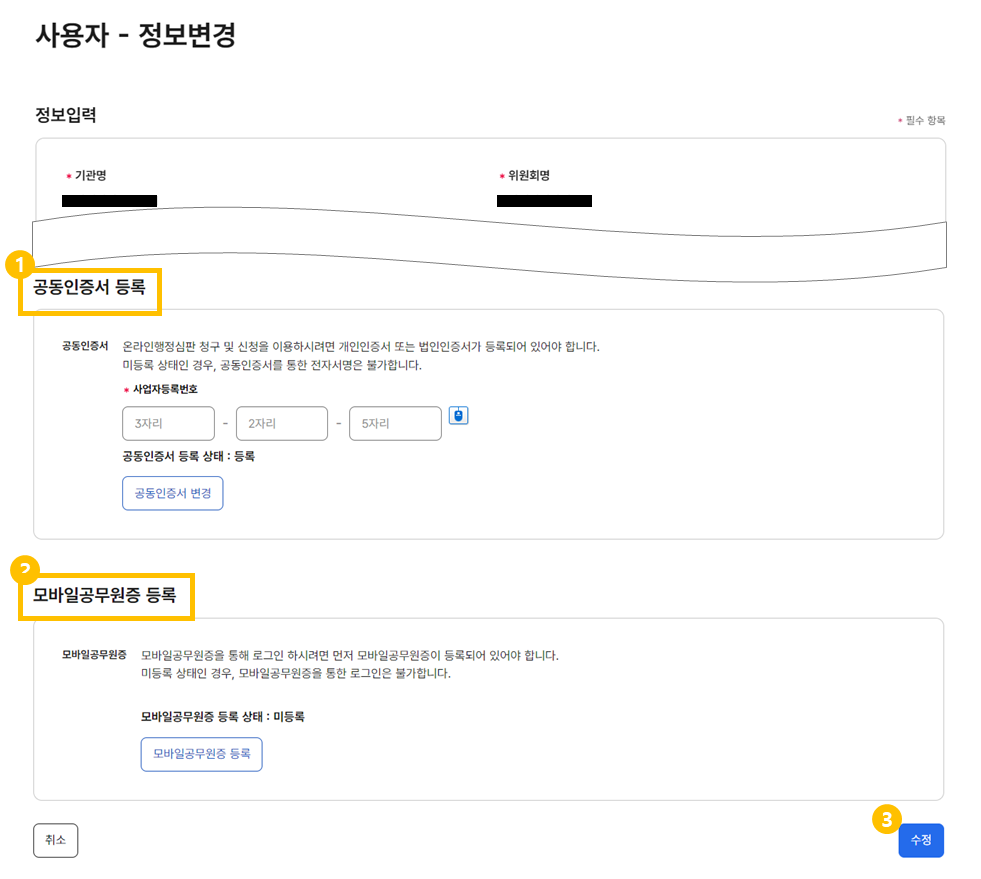The width and height of the screenshot is (981, 879).
Task: Click the yellow number 3 badge
Action: [x=887, y=819]
